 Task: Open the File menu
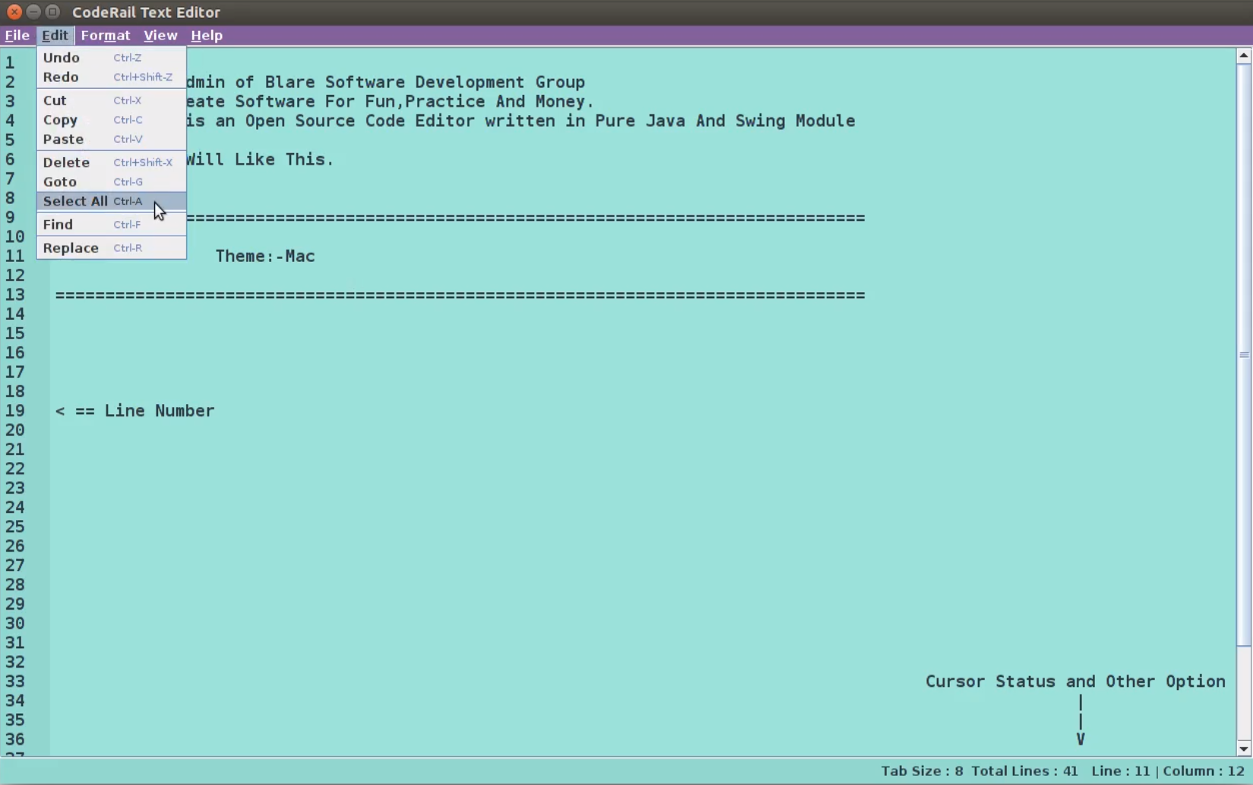click(17, 35)
